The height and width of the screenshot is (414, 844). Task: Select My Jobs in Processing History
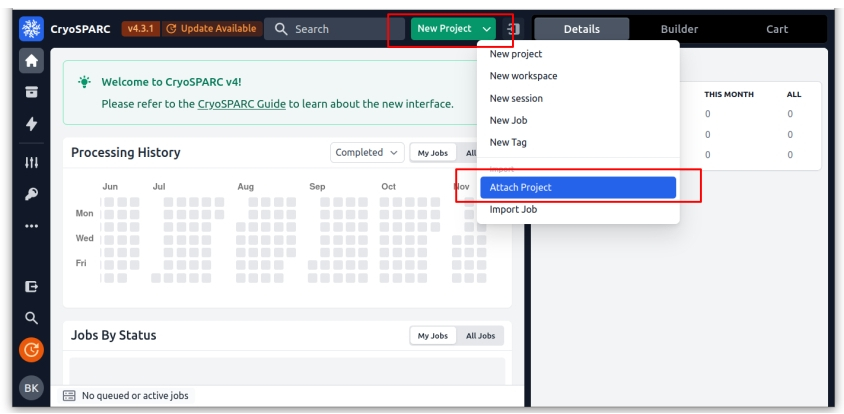(x=433, y=153)
